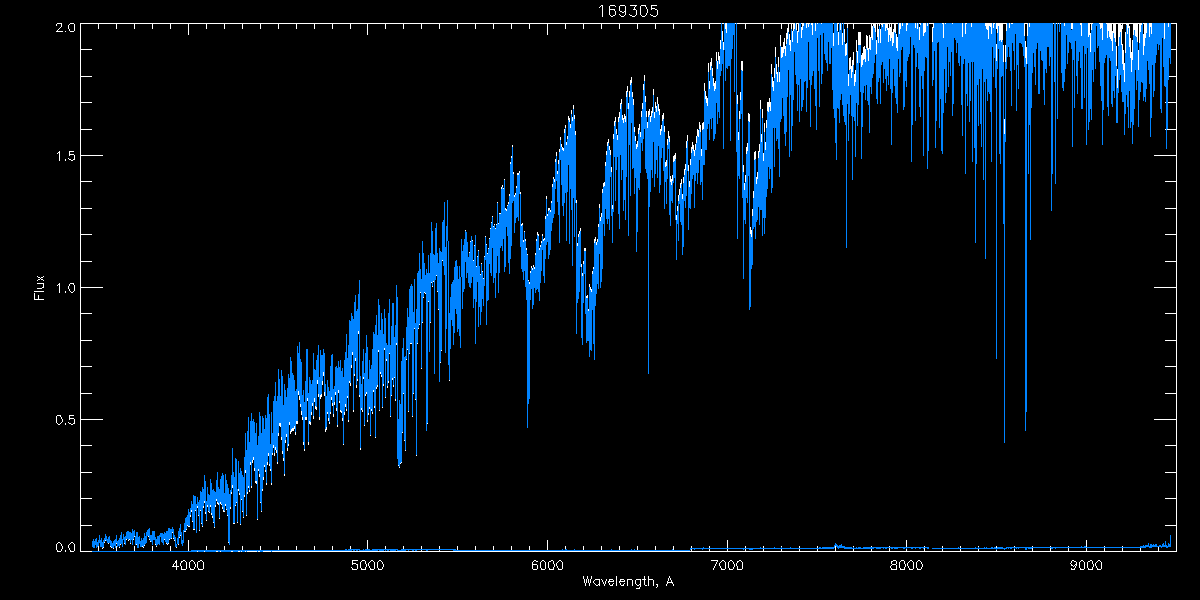Click the 2.0 flux tick label

63,27
